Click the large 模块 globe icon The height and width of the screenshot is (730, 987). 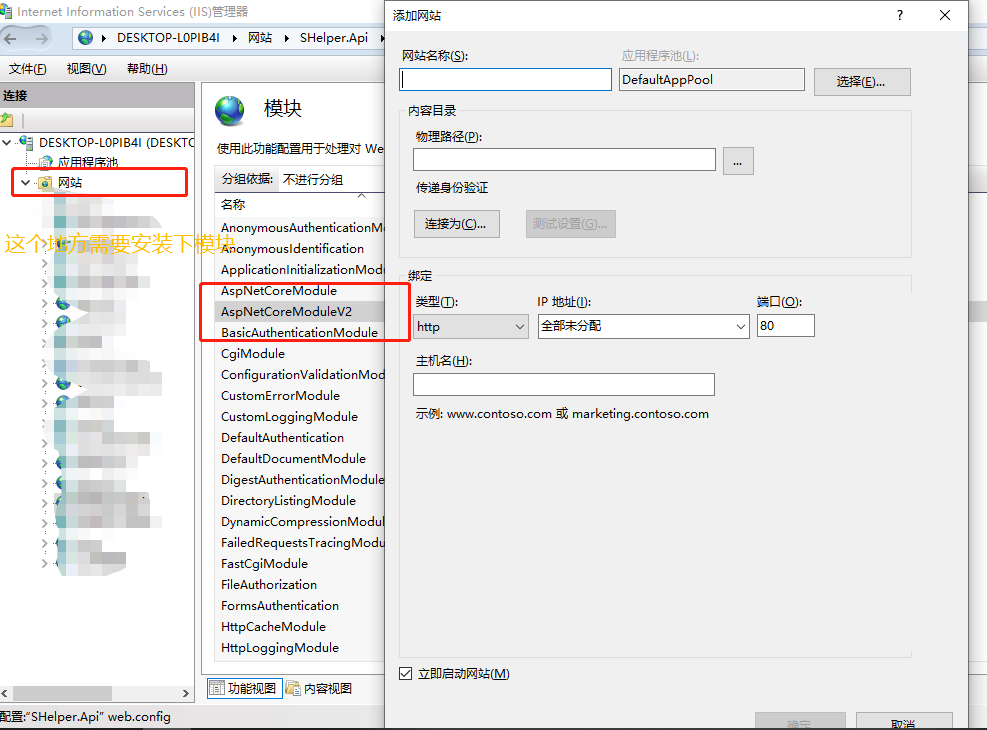coord(230,110)
